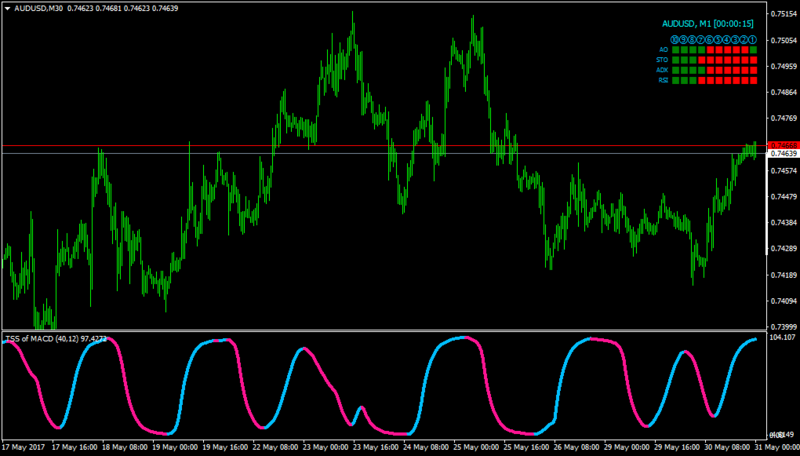Click the 19 May 16:00 time label
The width and height of the screenshot is (800, 456).
click(x=226, y=447)
